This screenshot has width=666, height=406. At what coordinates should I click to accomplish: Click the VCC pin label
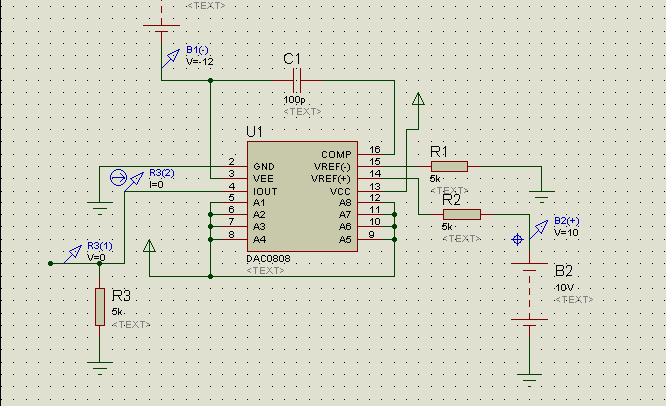point(340,192)
